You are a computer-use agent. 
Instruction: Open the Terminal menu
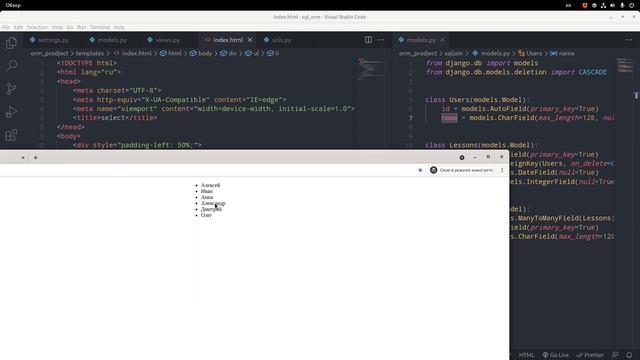click(100, 27)
